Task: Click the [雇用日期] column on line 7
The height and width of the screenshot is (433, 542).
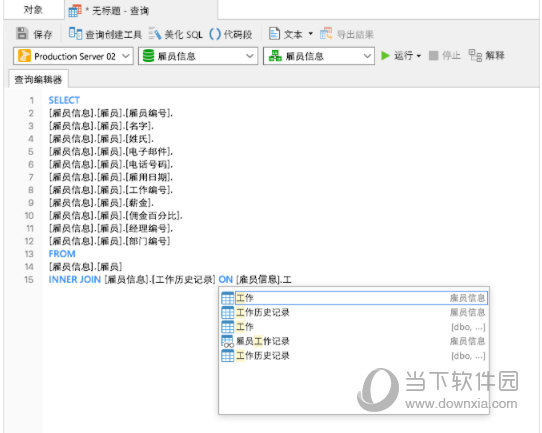Action: tap(149, 177)
